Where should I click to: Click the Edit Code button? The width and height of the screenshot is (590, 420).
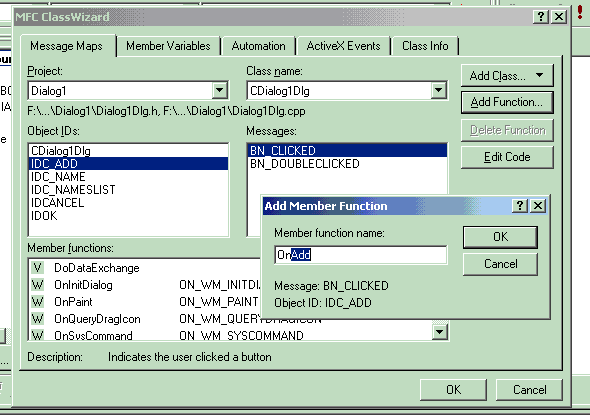click(507, 157)
